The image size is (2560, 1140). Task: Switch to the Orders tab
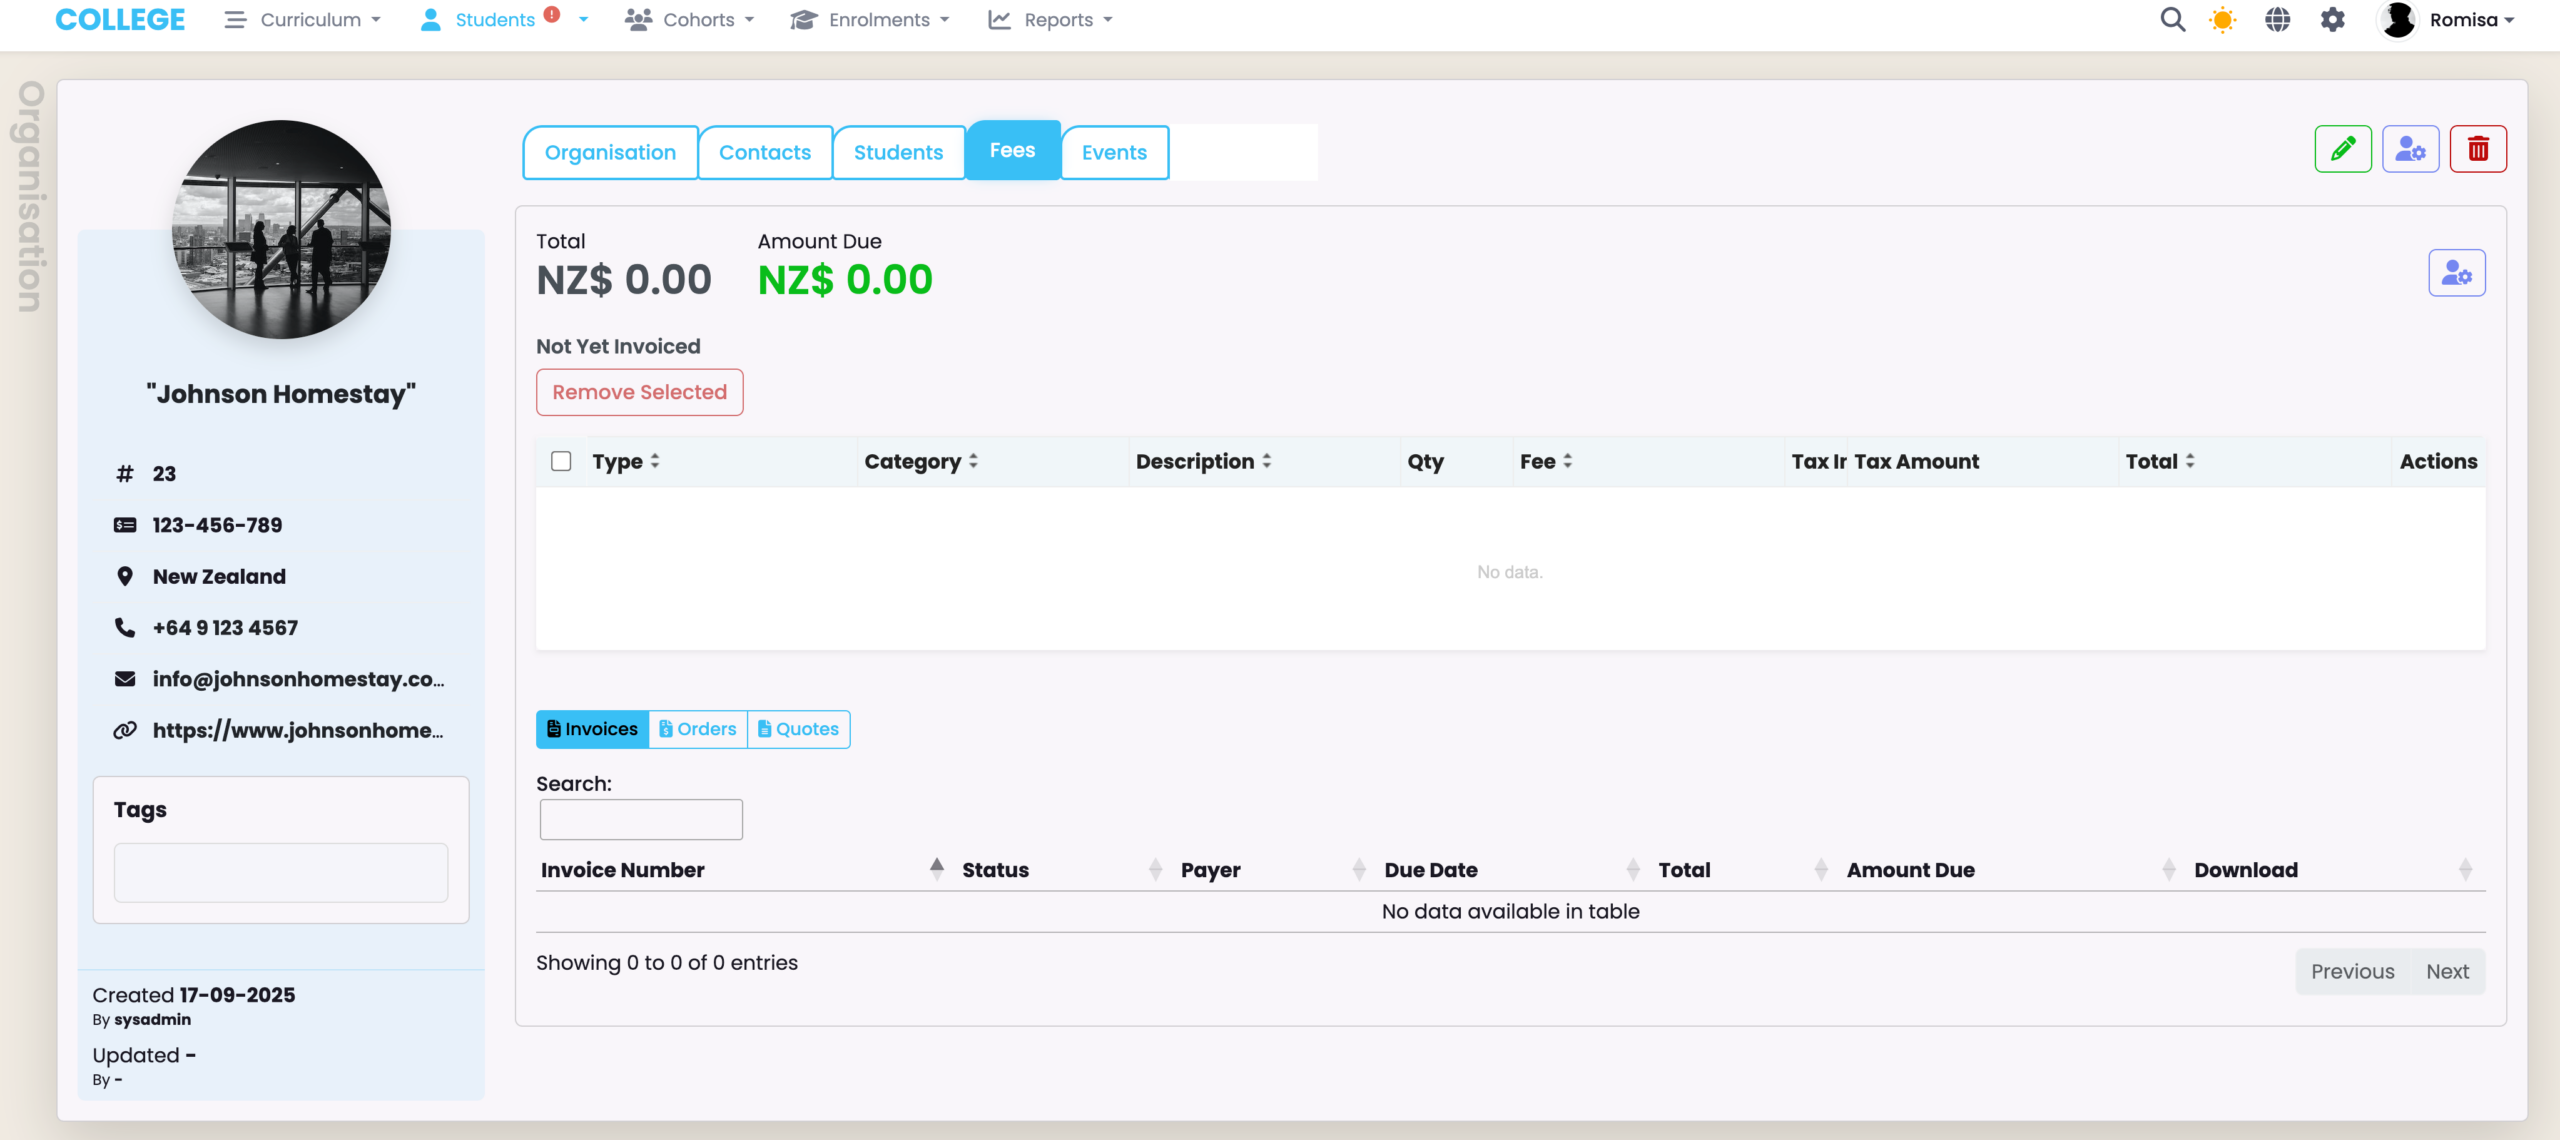pos(698,729)
